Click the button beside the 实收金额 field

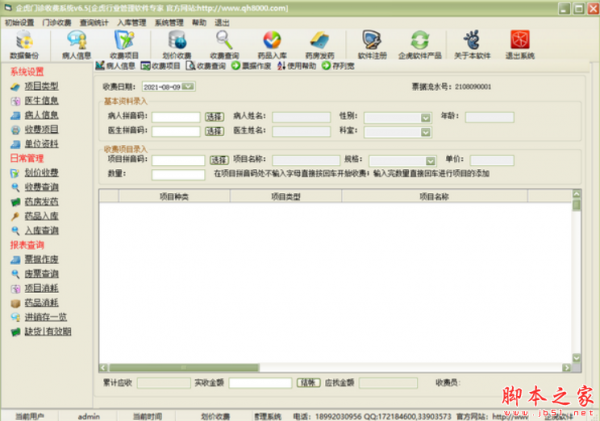308,382
